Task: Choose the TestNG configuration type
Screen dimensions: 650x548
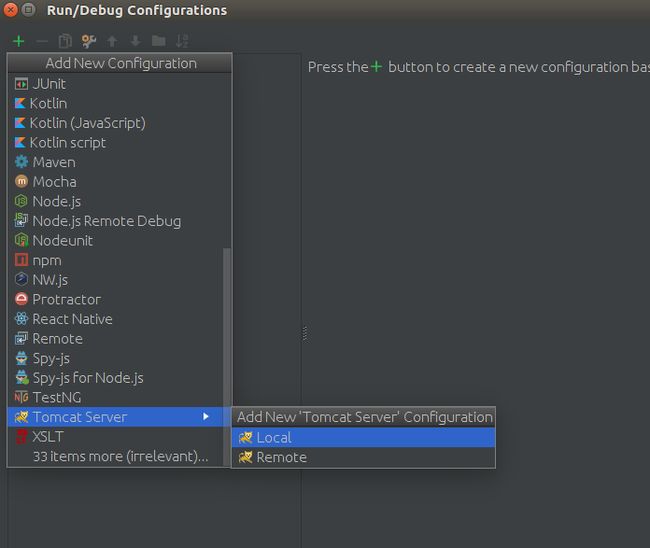Action: click(x=116, y=398)
